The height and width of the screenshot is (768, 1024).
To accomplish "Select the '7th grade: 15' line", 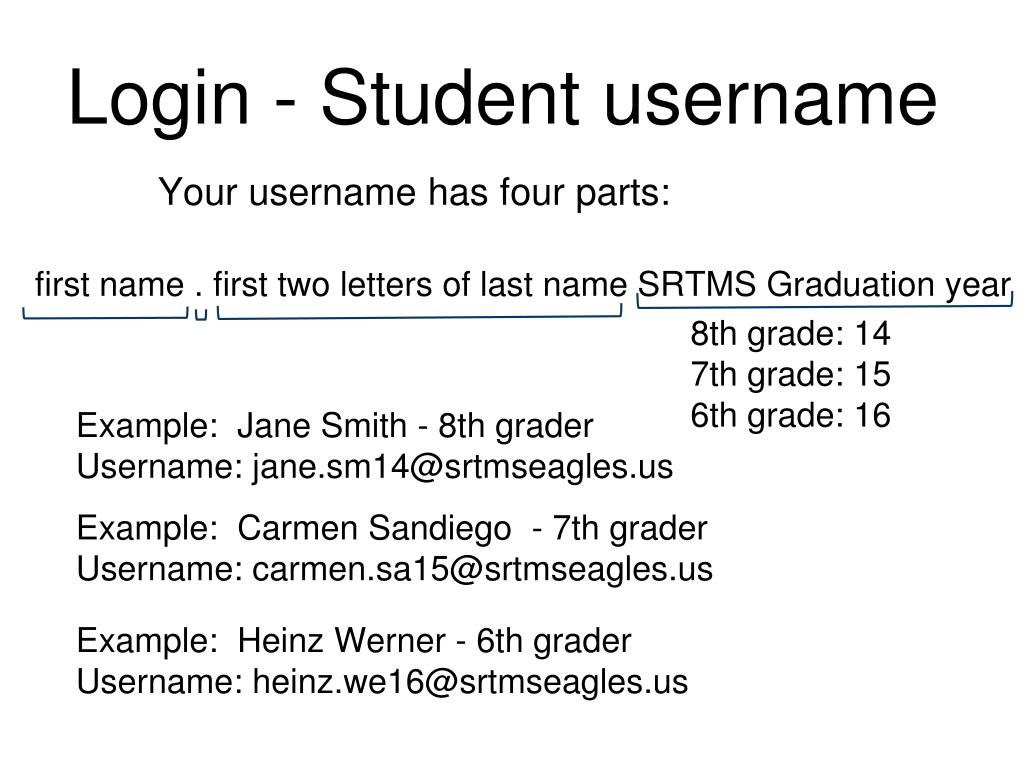I will pos(790,375).
